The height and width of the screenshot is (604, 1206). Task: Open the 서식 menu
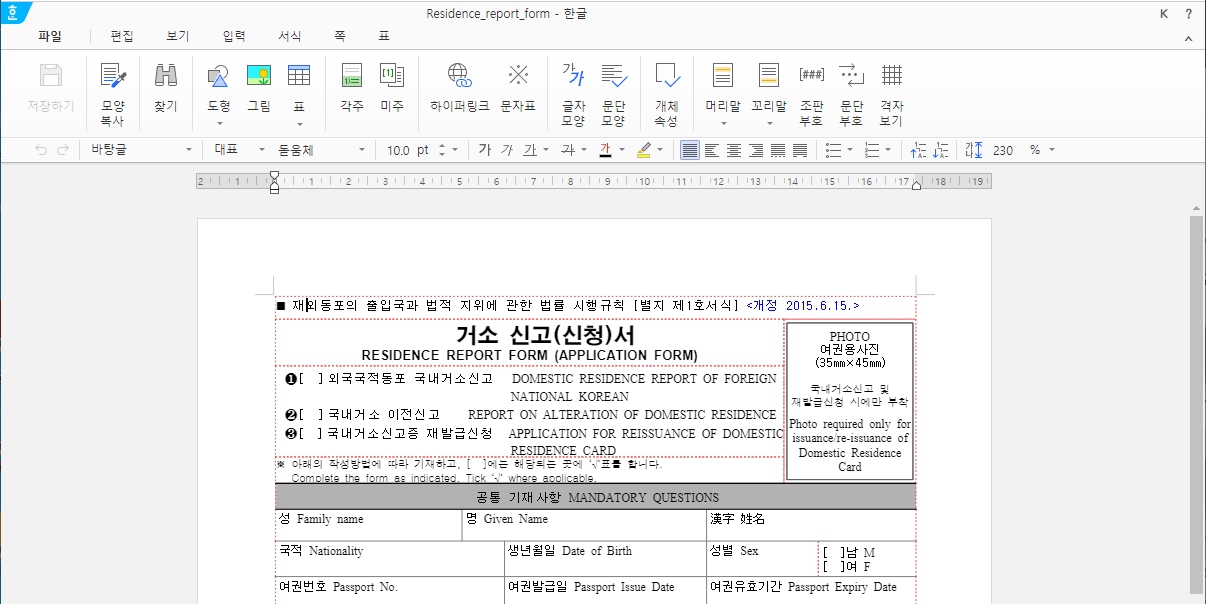(x=289, y=36)
